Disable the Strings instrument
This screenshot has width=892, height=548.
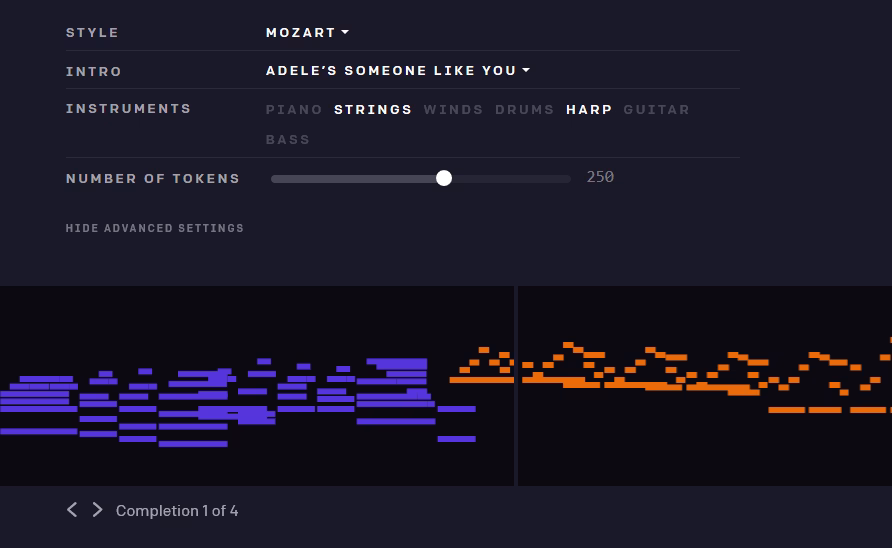[x=373, y=110]
